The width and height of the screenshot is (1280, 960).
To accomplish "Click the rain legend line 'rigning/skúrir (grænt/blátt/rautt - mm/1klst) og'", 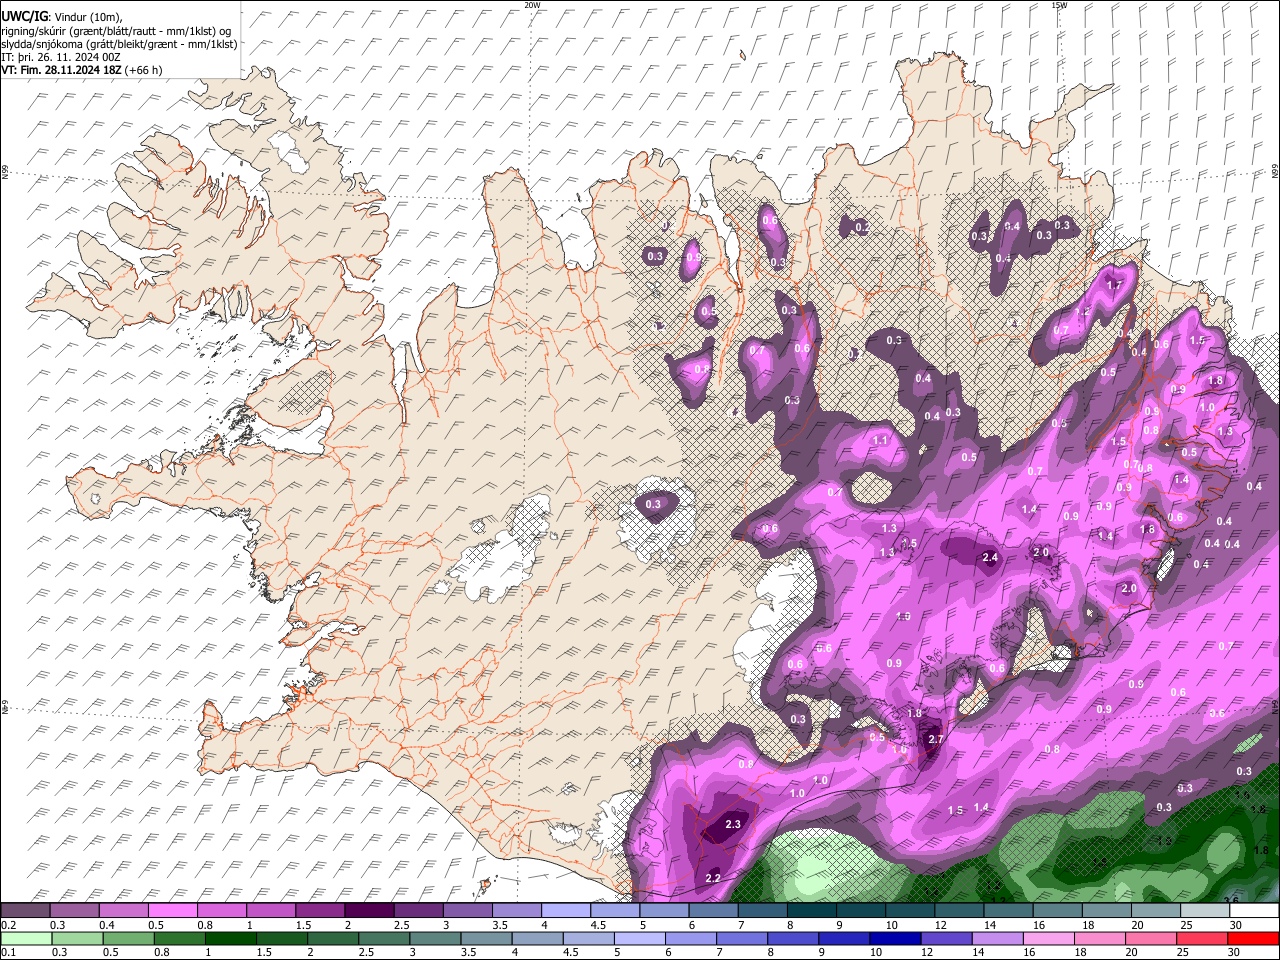I will click(x=116, y=30).
